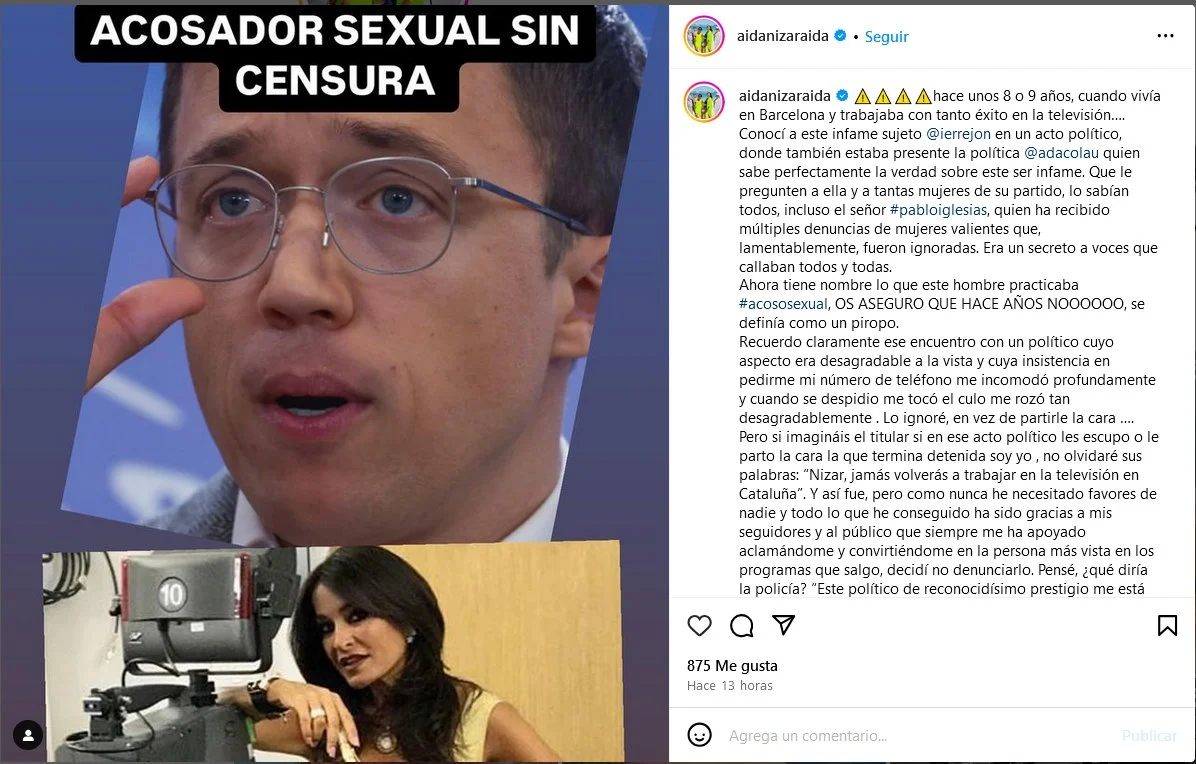Click aidanizaraida username in caption
1196x764 pixels.
tap(785, 96)
